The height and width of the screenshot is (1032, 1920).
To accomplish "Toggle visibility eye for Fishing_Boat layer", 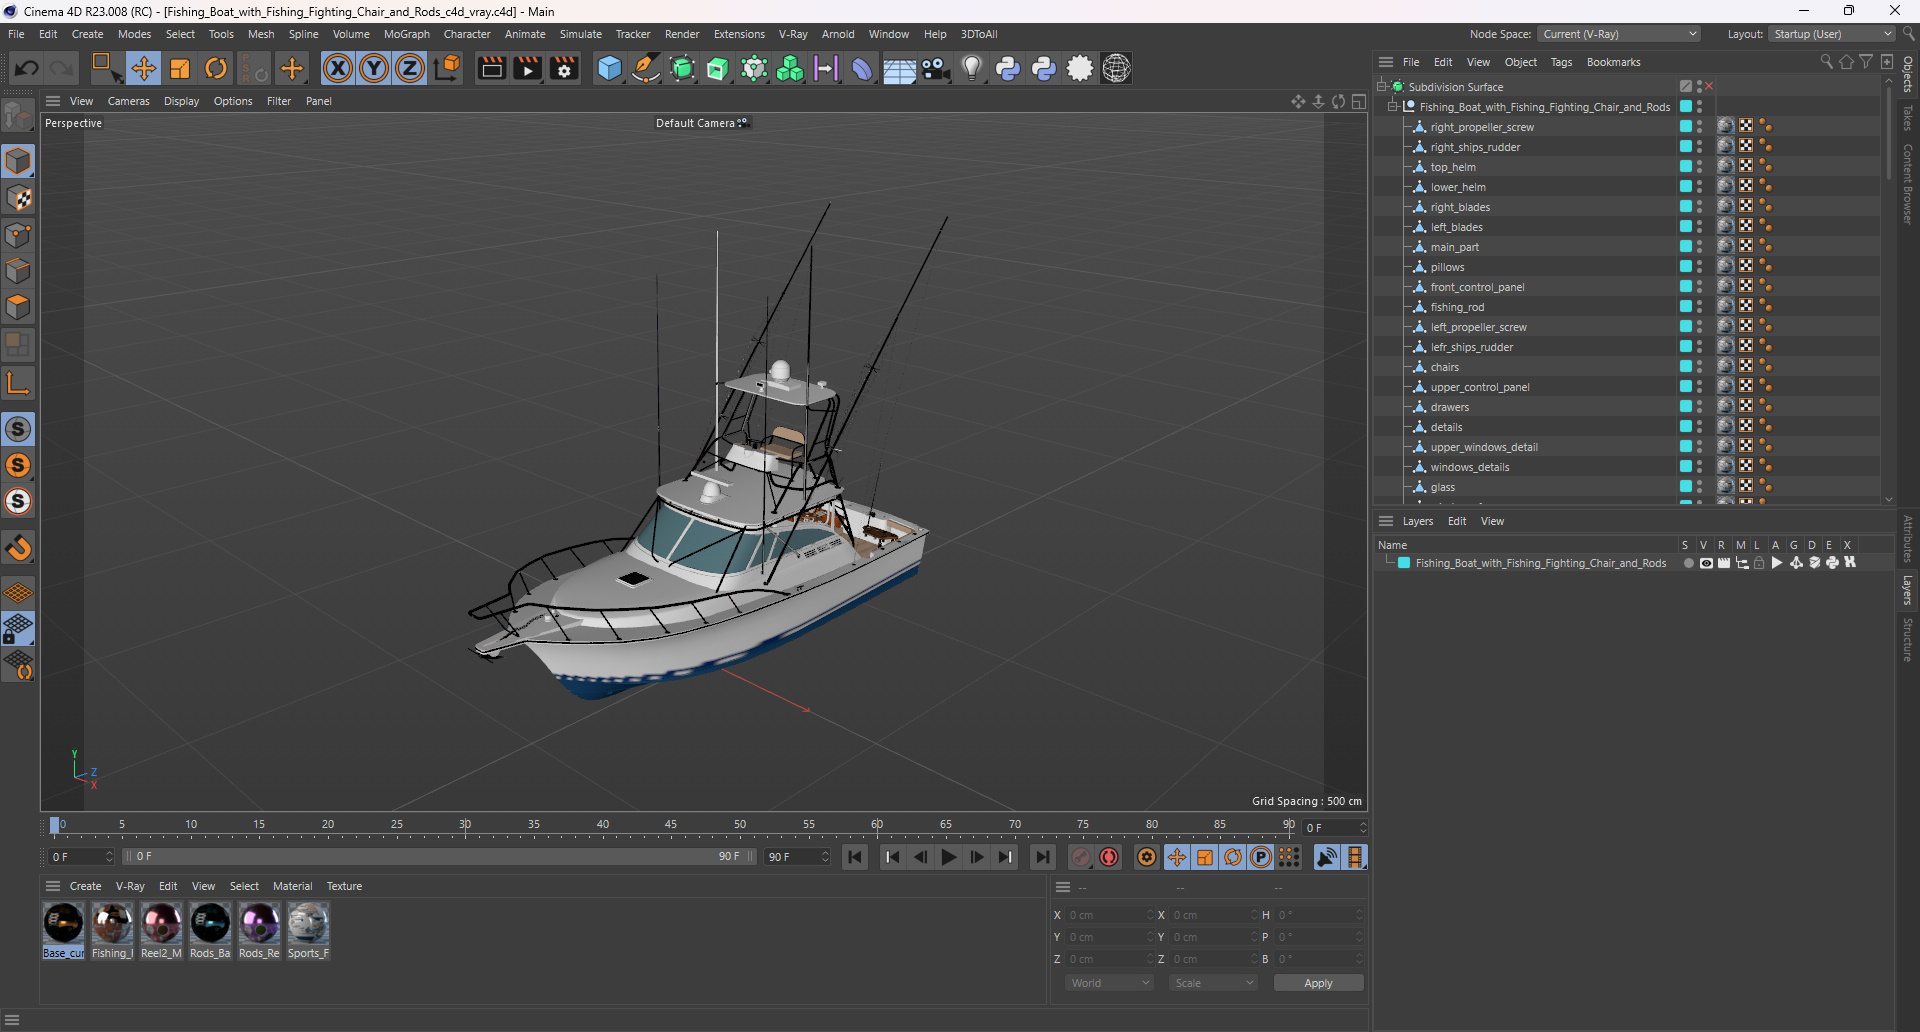I will [x=1706, y=563].
